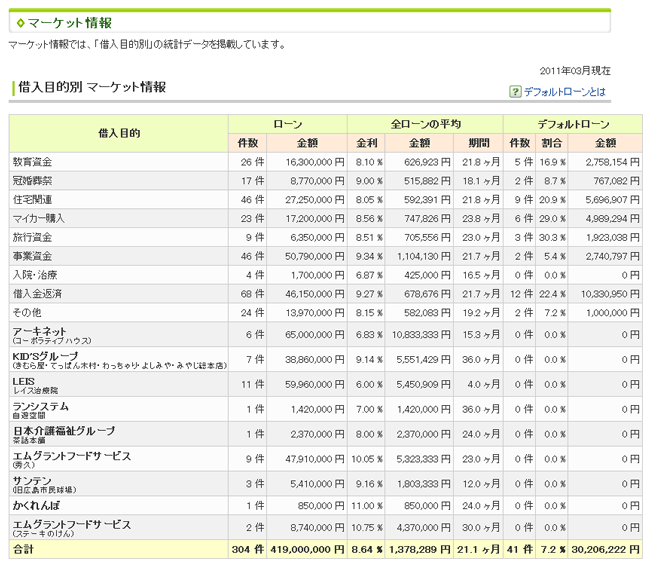Select the ランシステム row label

point(41,406)
